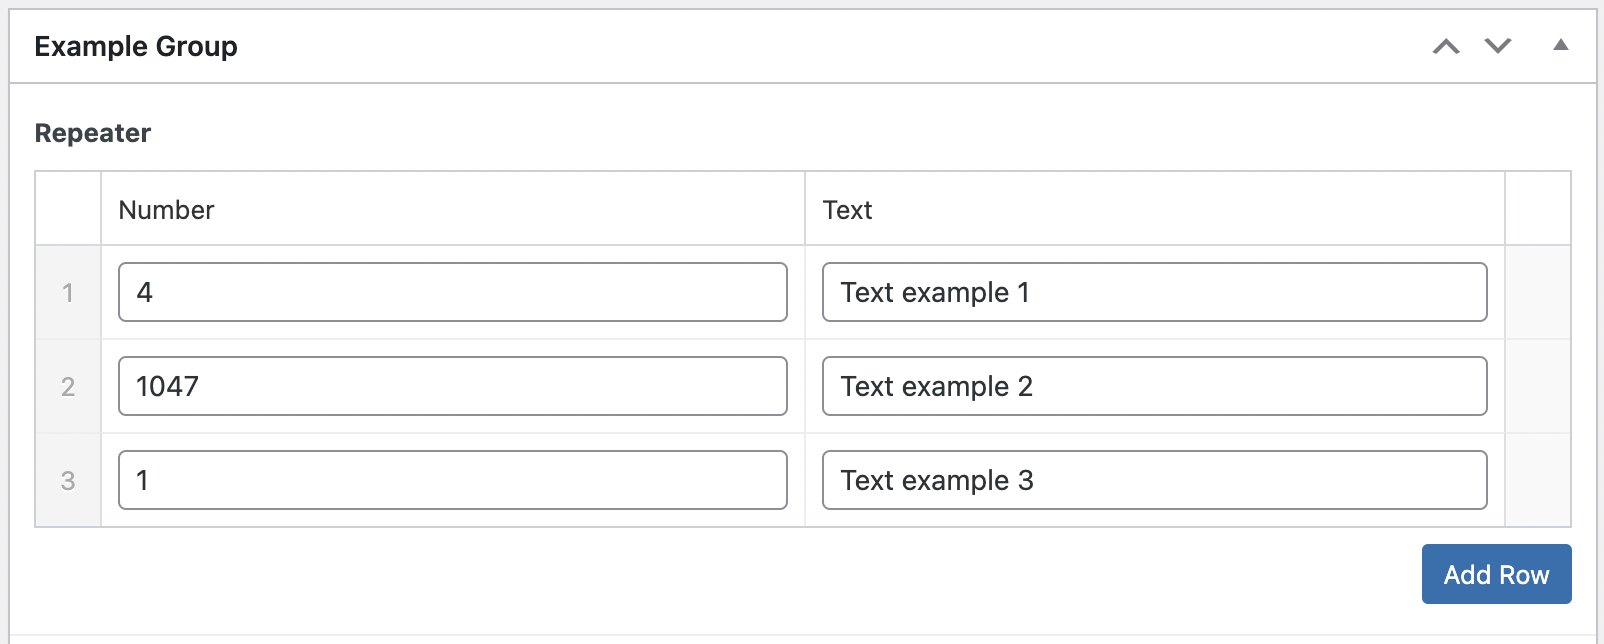1604x644 pixels.
Task: Click Number field containing 4
Action: coord(452,292)
